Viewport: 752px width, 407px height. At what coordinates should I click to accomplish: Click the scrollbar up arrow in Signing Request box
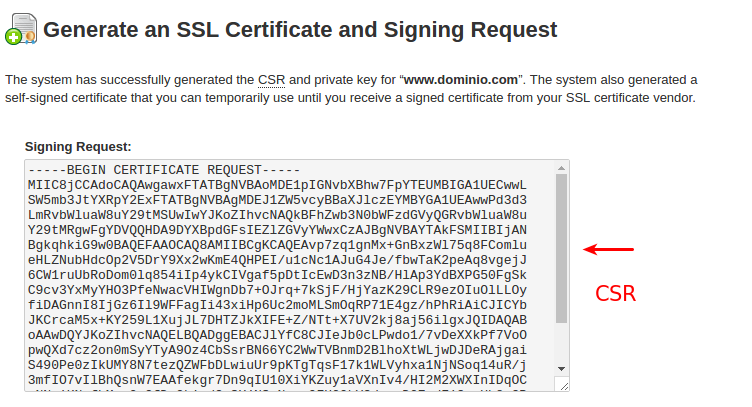pyautogui.click(x=562, y=168)
